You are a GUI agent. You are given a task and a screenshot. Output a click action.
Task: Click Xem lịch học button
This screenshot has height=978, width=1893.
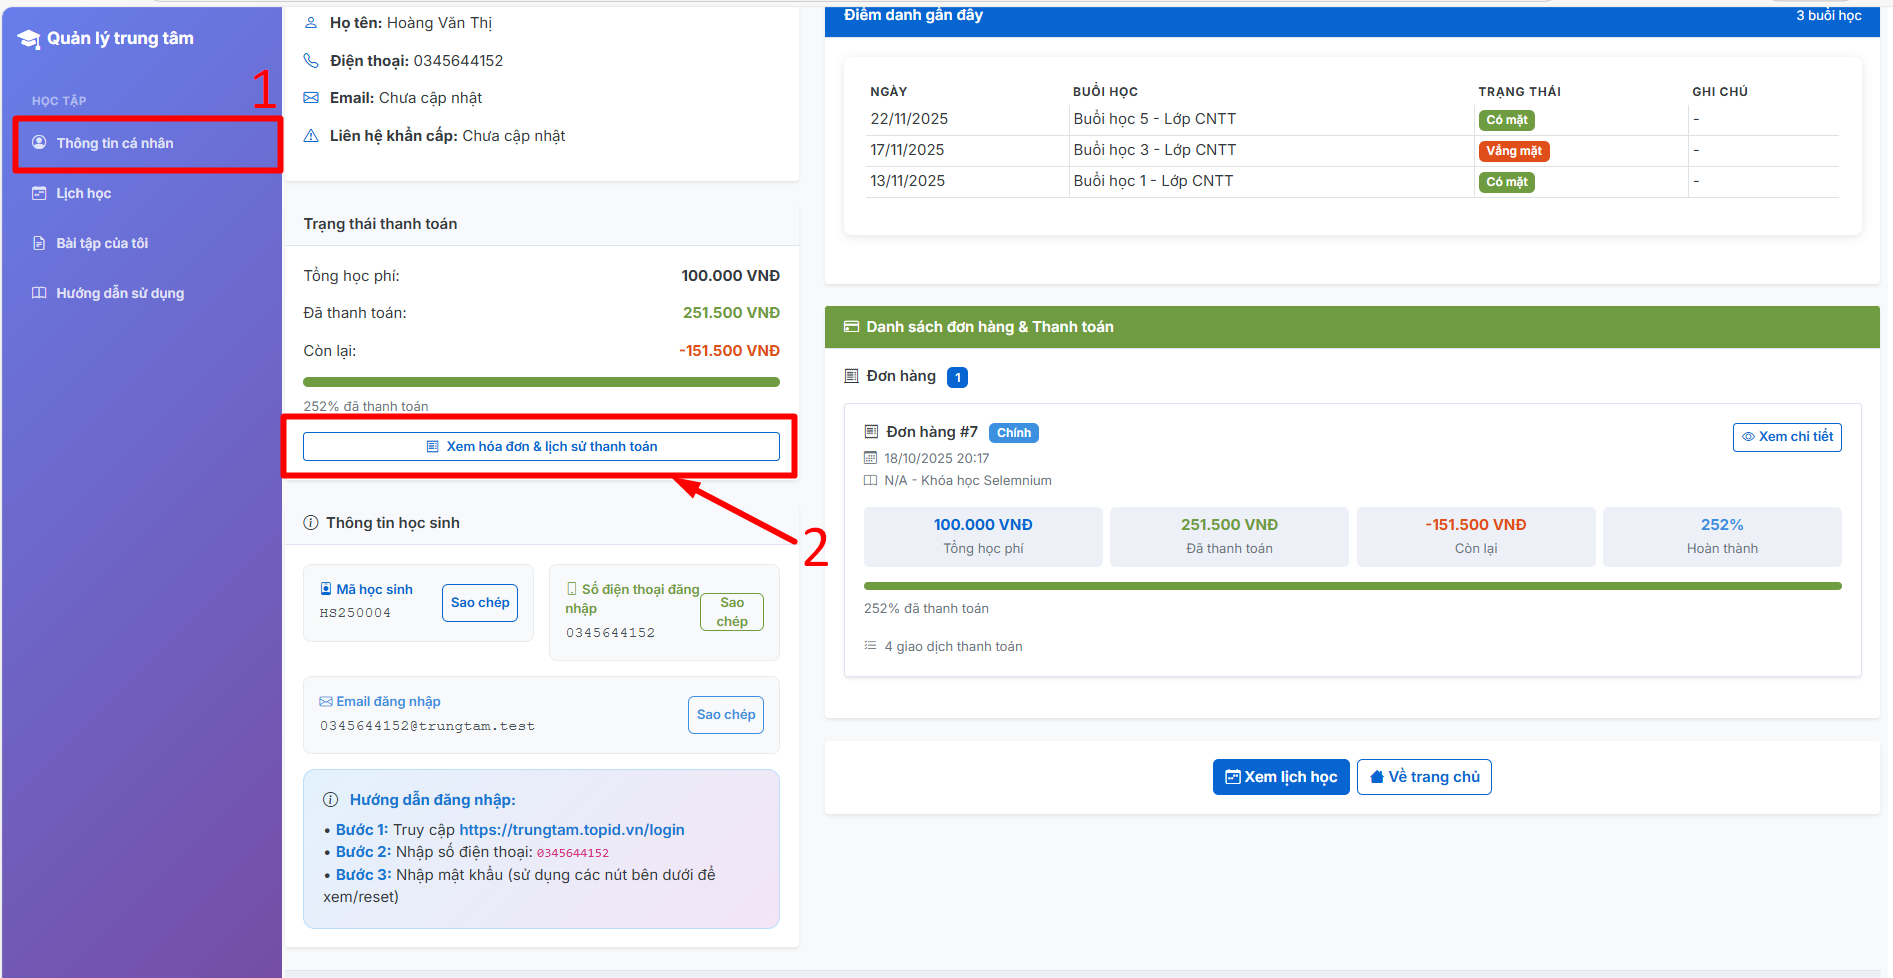[x=1280, y=777]
